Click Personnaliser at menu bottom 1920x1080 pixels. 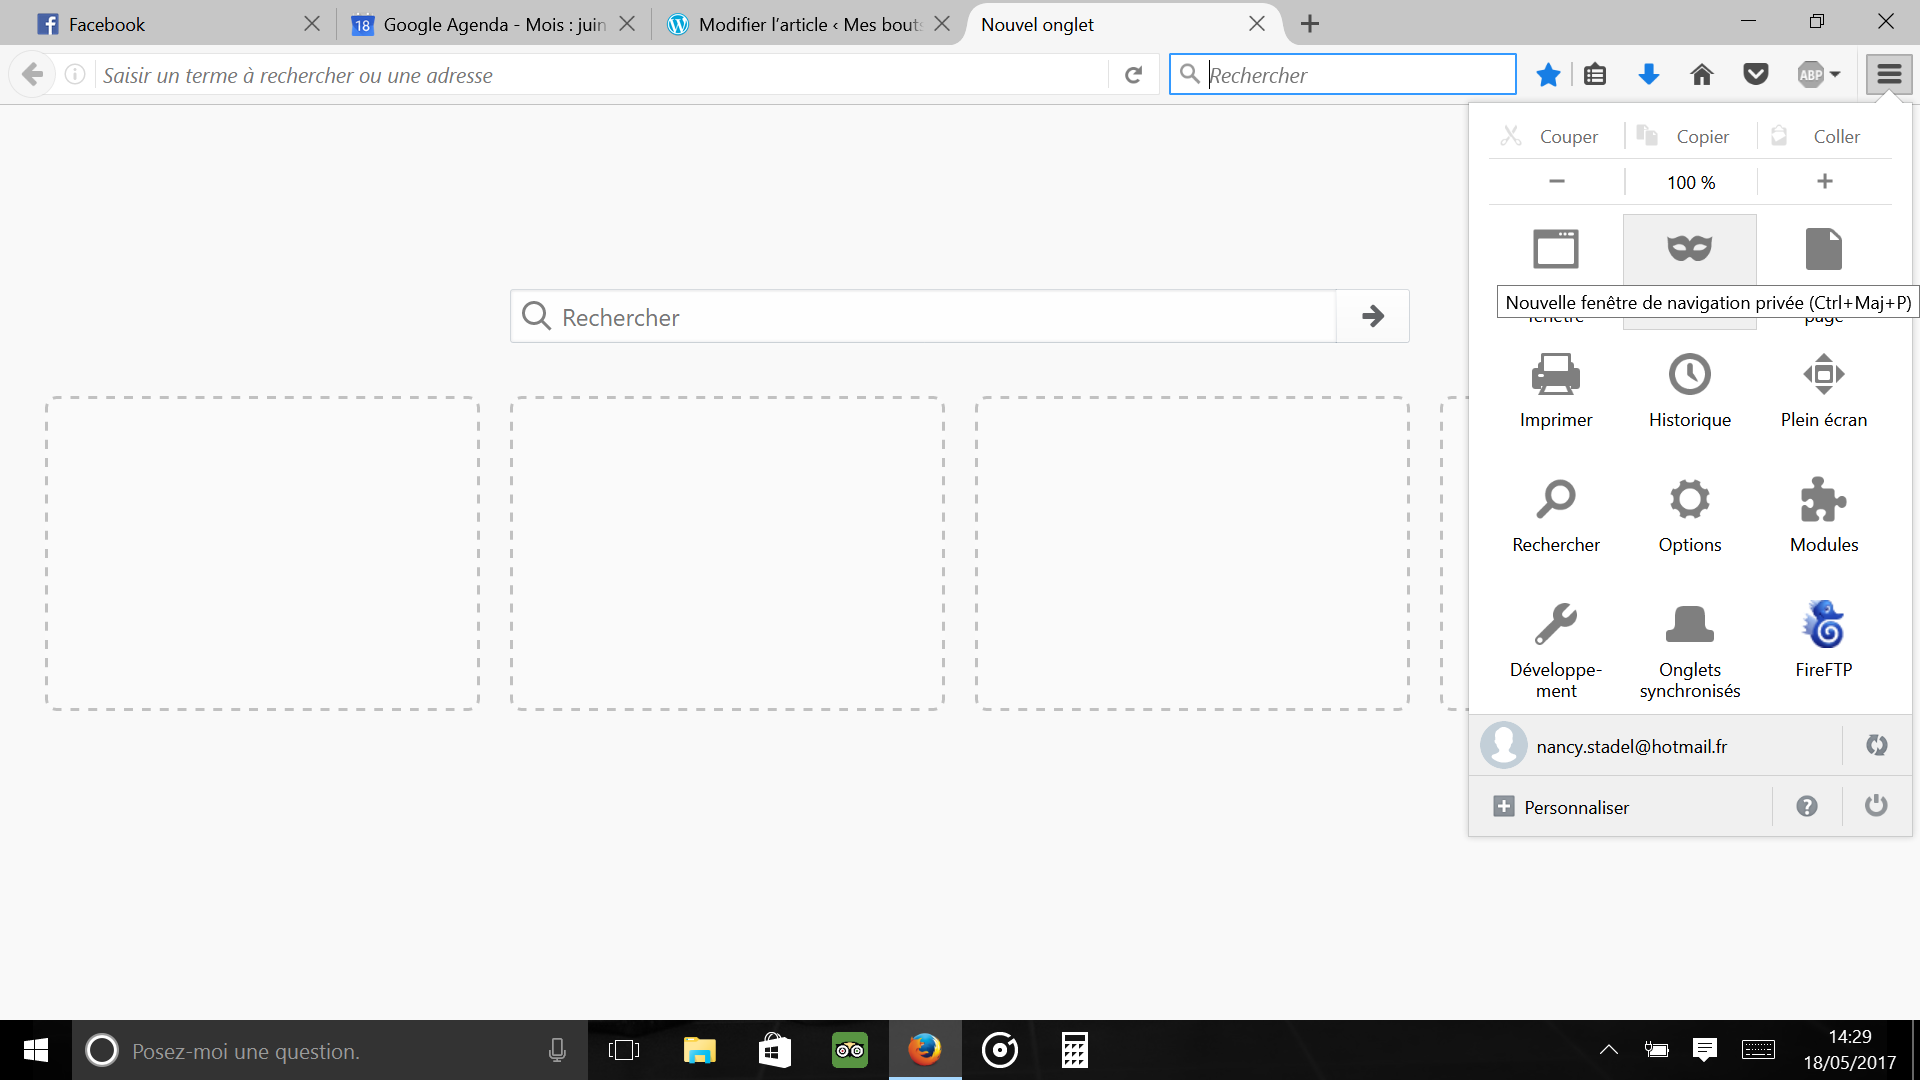click(1575, 807)
